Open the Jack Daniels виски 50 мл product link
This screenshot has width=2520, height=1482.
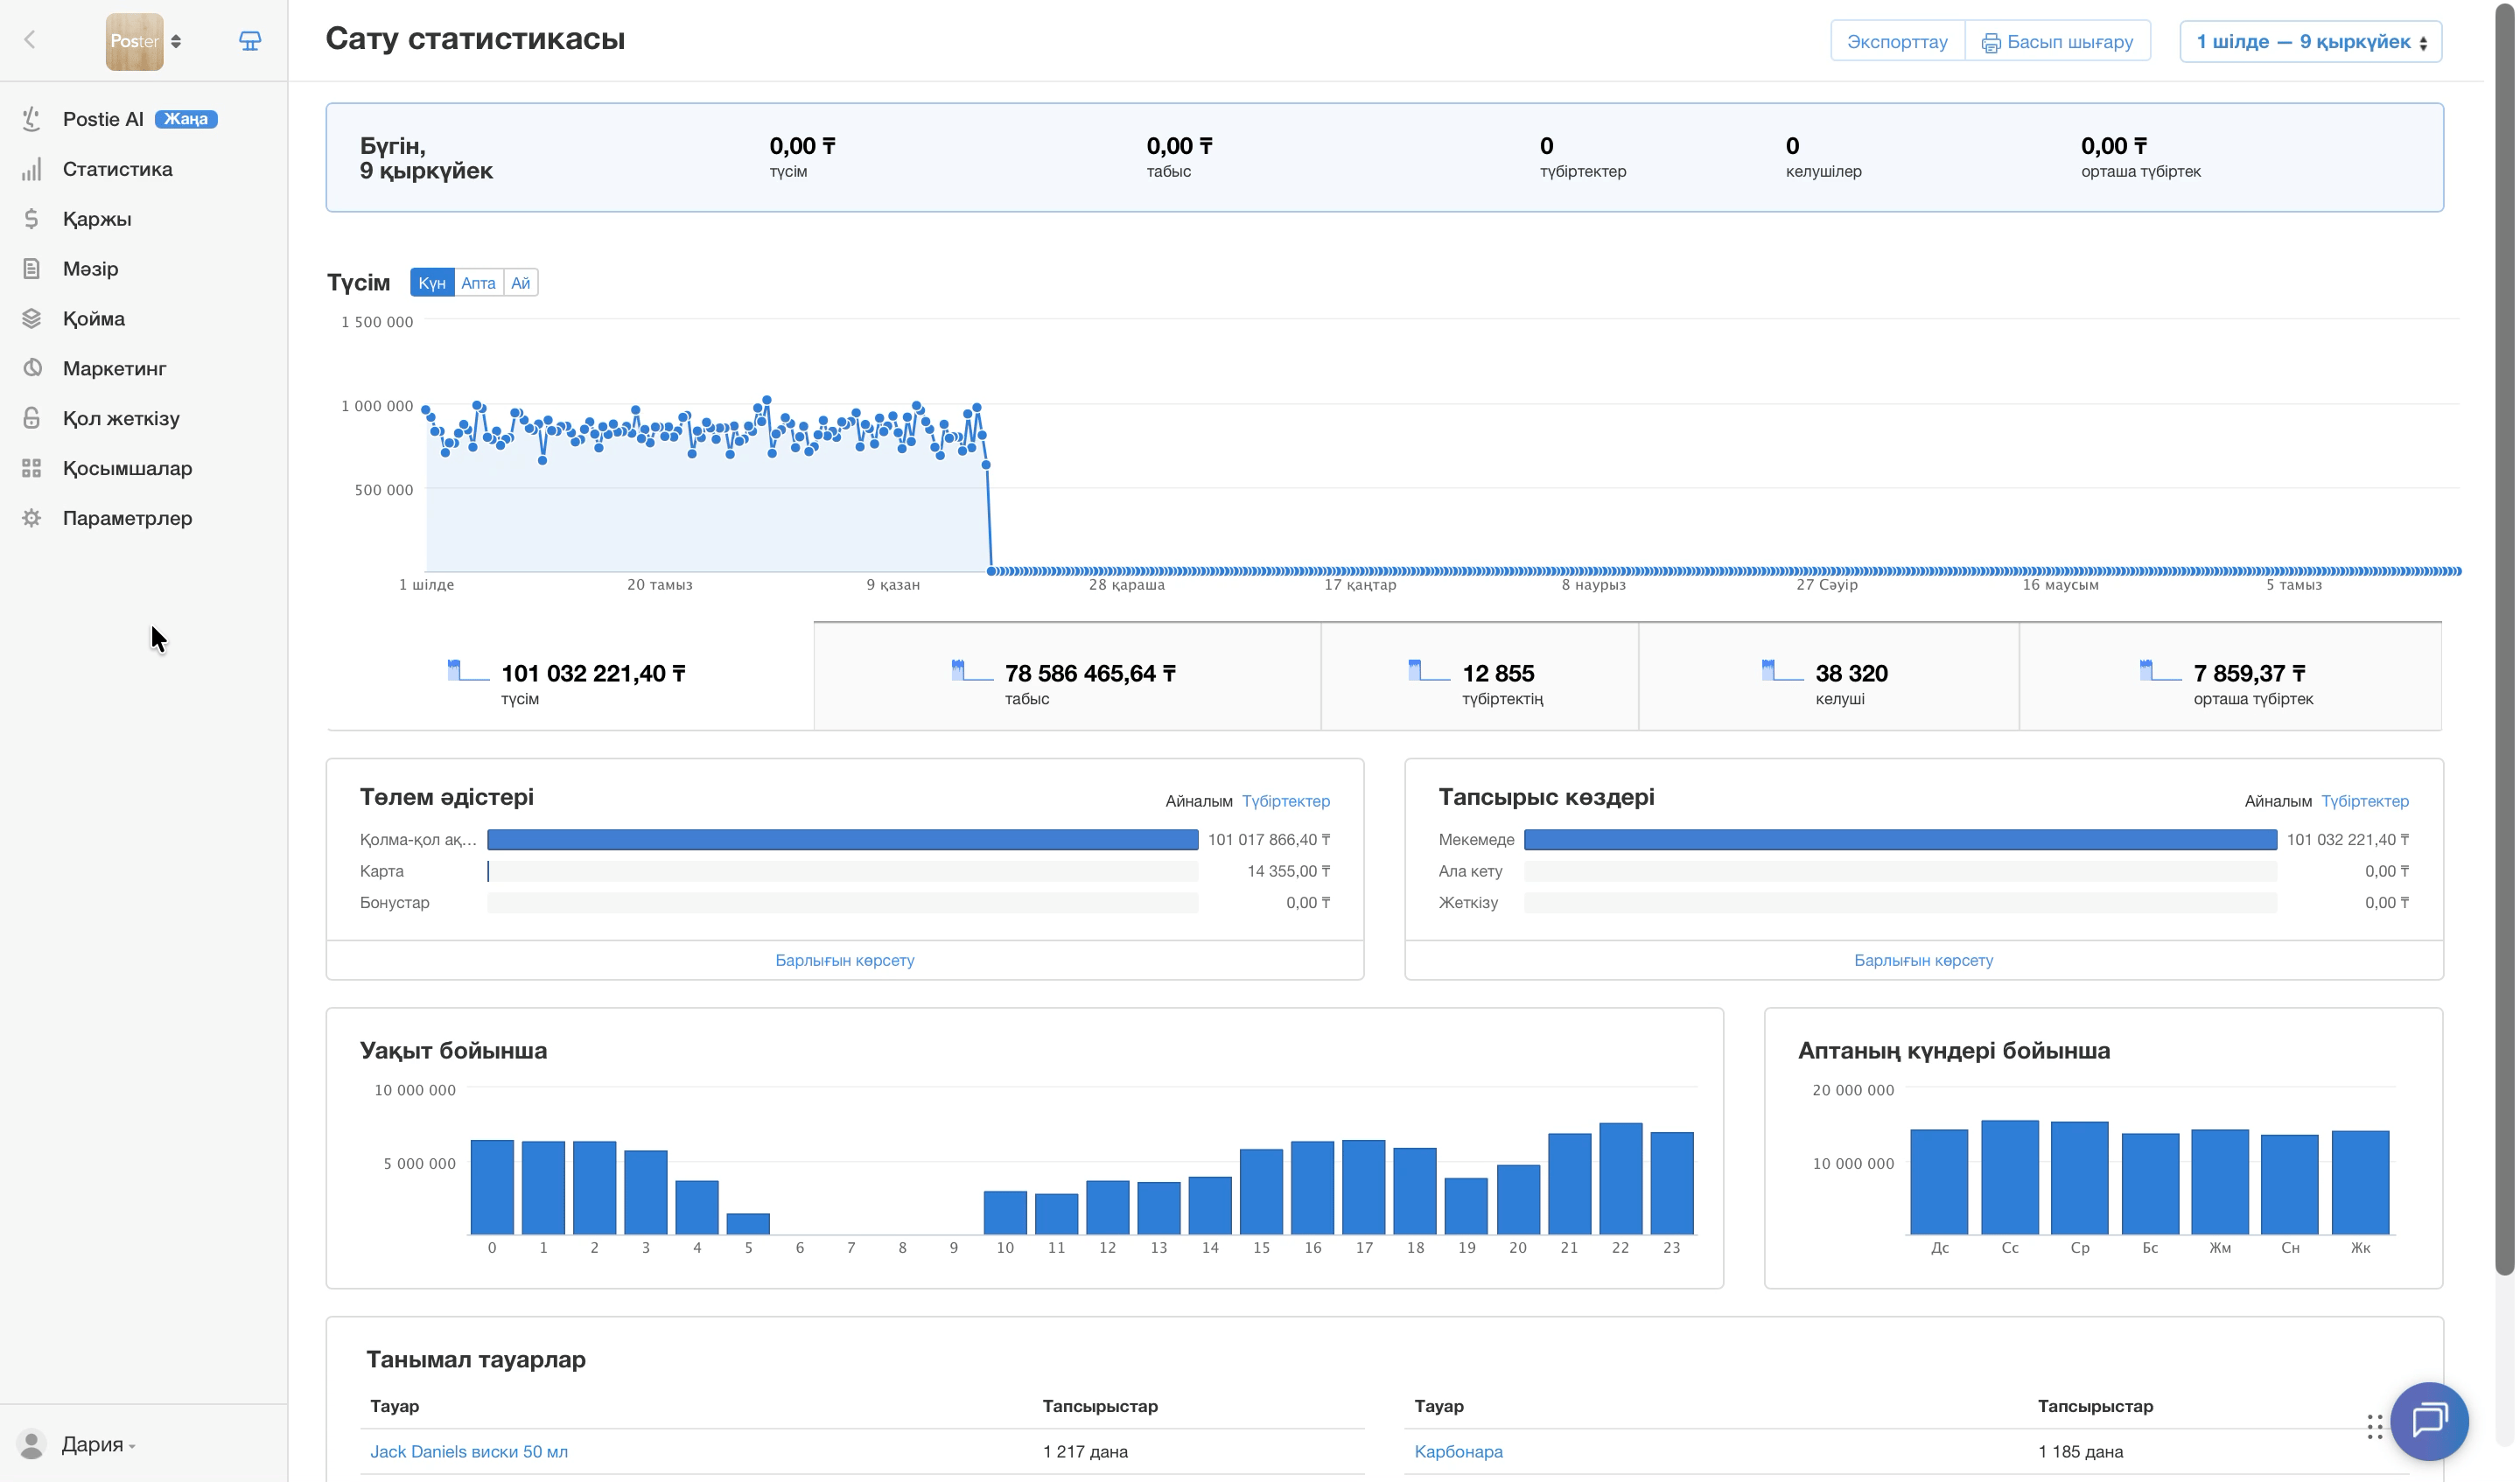coord(469,1451)
